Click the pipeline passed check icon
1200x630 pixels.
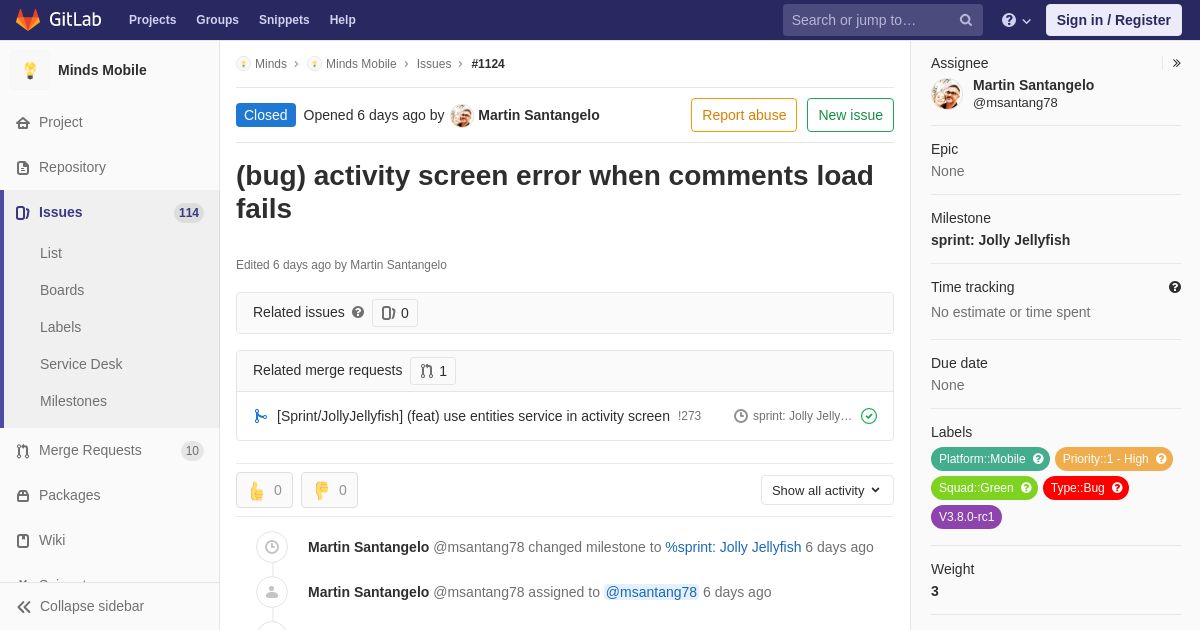(x=869, y=416)
